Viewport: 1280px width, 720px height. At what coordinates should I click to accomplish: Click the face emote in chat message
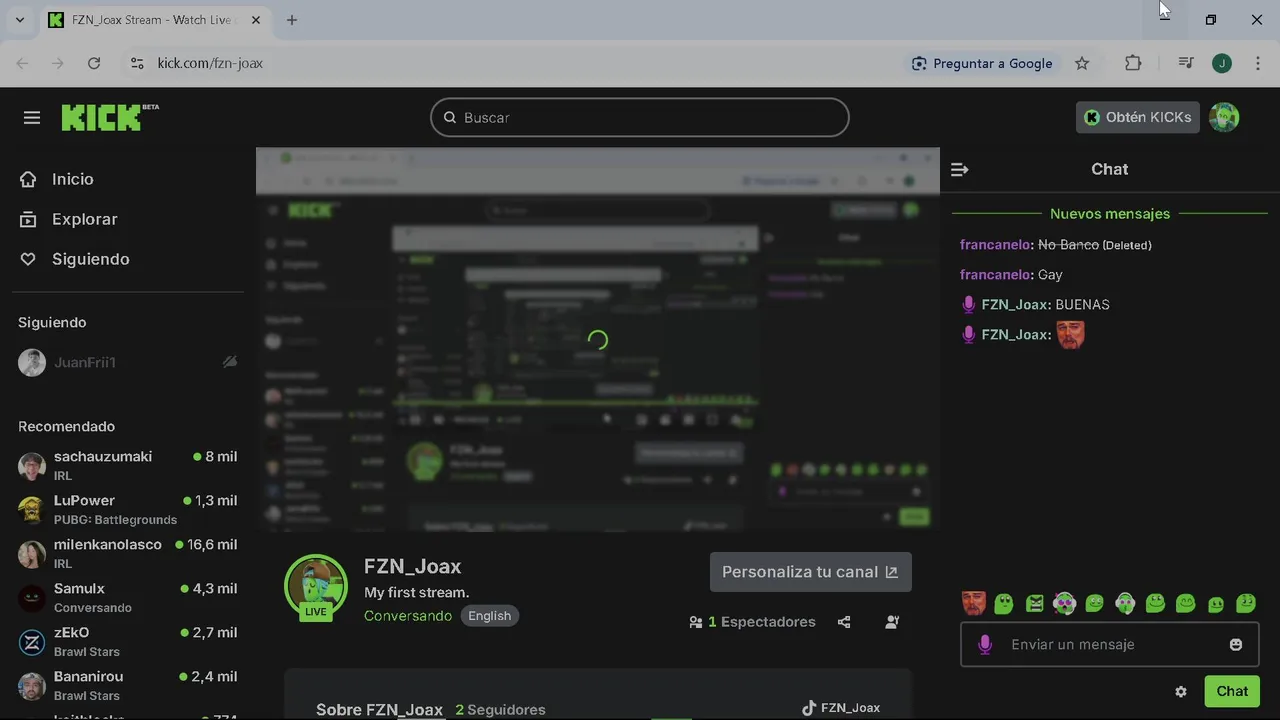tap(1070, 335)
